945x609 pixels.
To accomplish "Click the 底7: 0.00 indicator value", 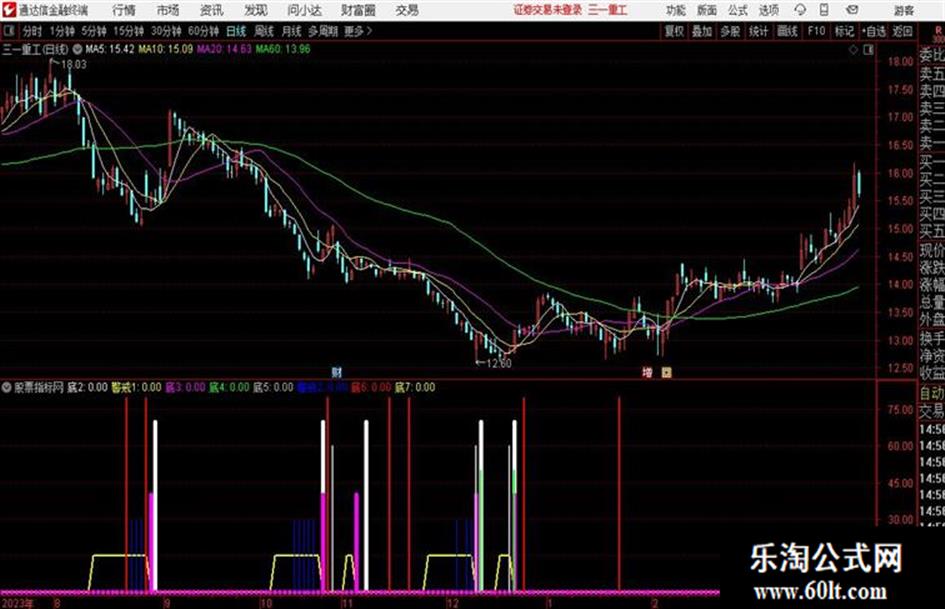I will (x=415, y=388).
